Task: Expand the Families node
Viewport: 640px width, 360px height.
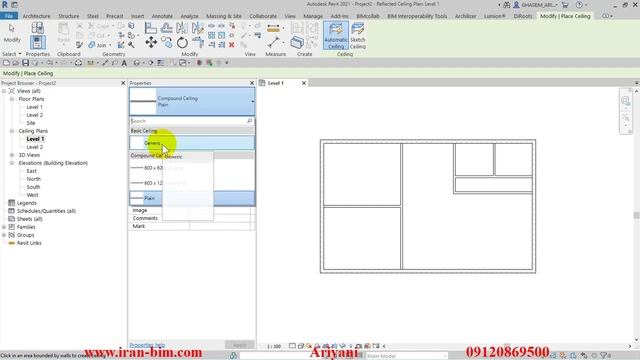Action: (4, 227)
